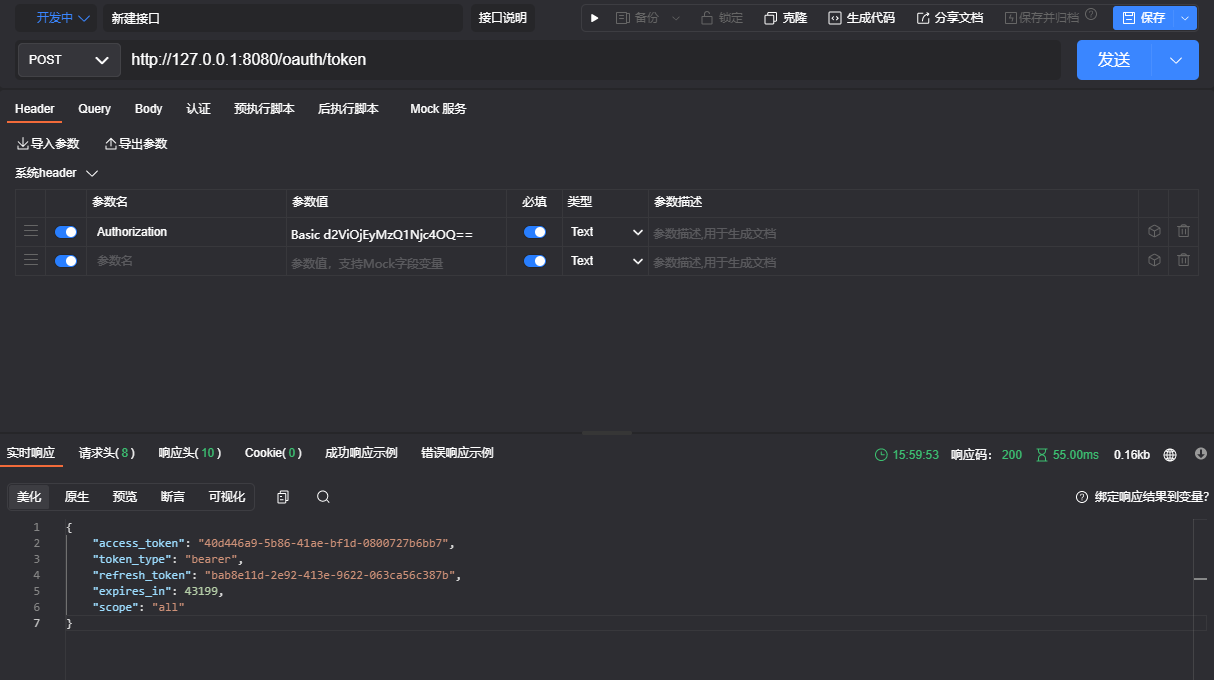Click the cube icon in the Authorization row
Image resolution: width=1214 pixels, height=680 pixels.
click(1154, 231)
